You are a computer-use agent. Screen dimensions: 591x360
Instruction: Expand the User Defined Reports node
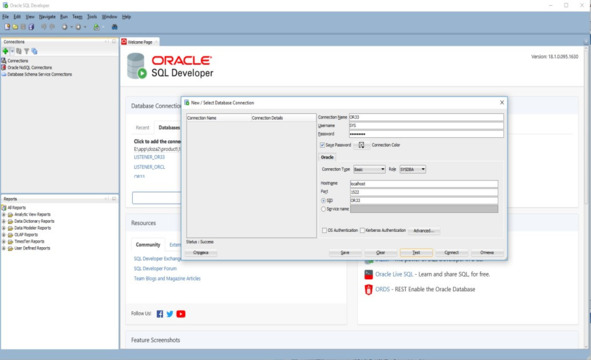pos(4,248)
